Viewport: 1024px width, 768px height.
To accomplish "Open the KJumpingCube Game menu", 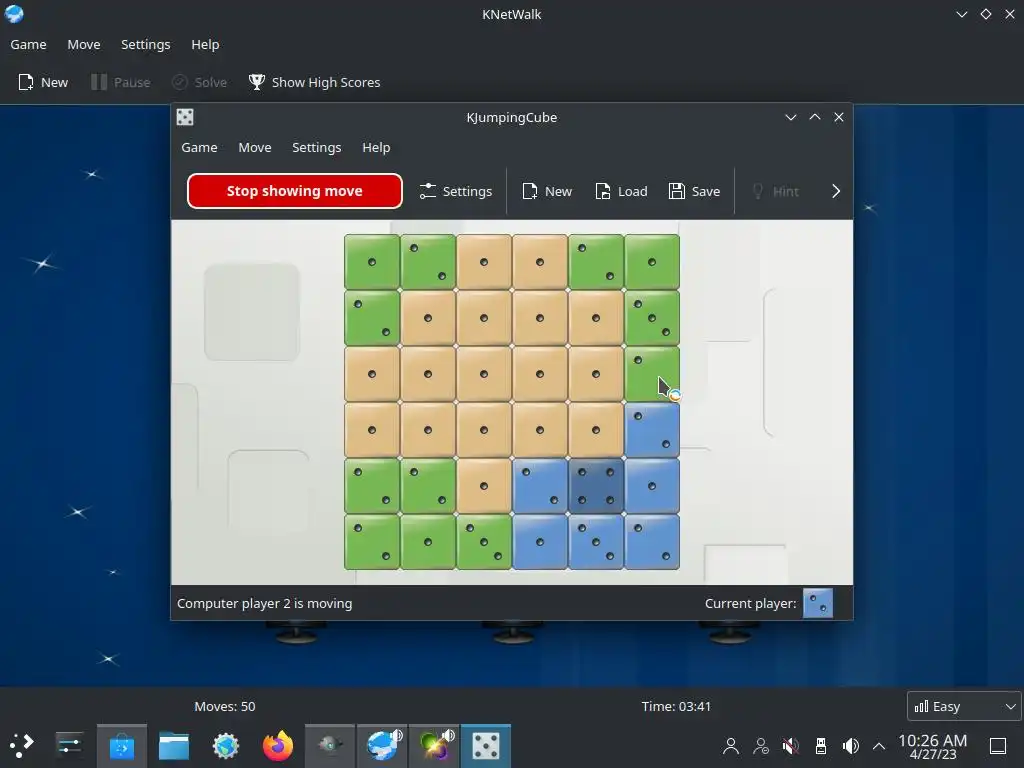I will click(199, 148).
